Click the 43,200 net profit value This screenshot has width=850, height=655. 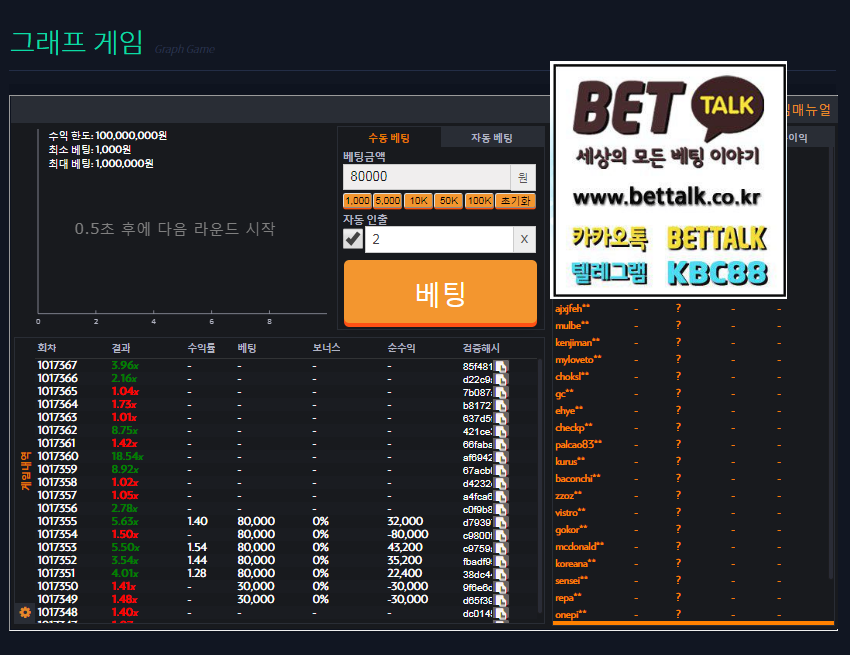click(405, 548)
